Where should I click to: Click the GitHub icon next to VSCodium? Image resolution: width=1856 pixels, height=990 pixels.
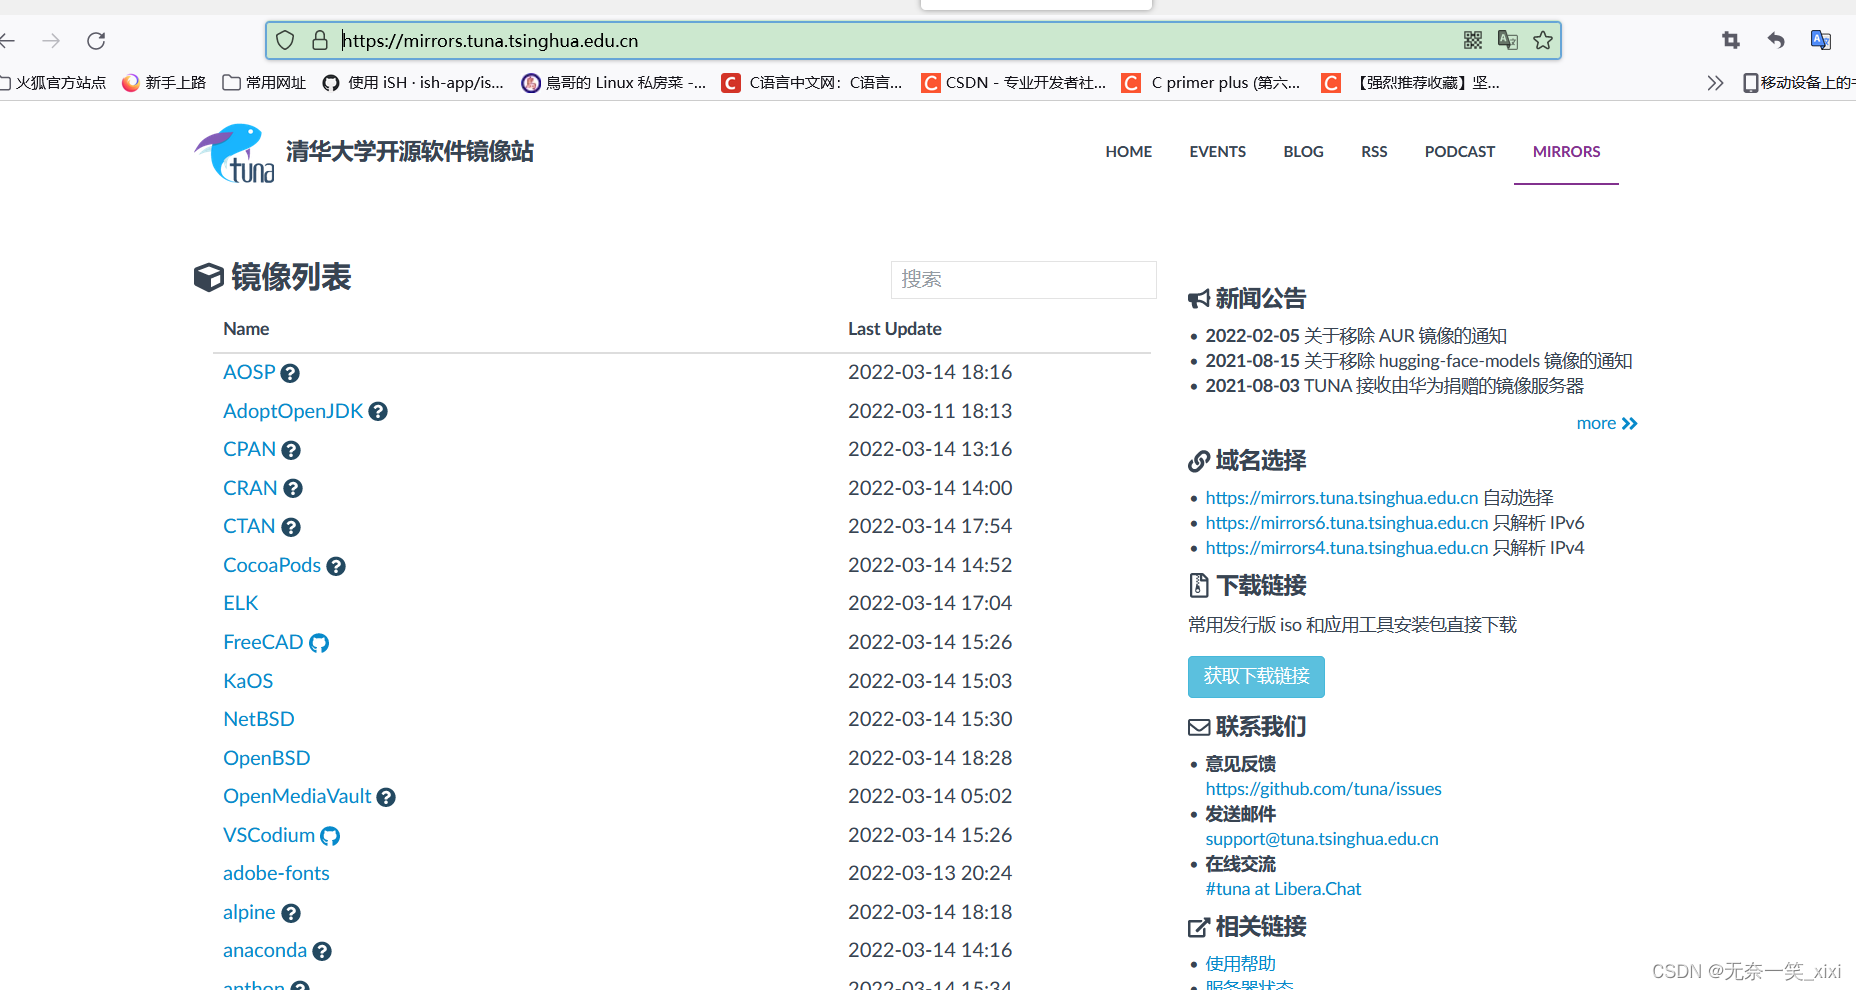pyautogui.click(x=330, y=836)
